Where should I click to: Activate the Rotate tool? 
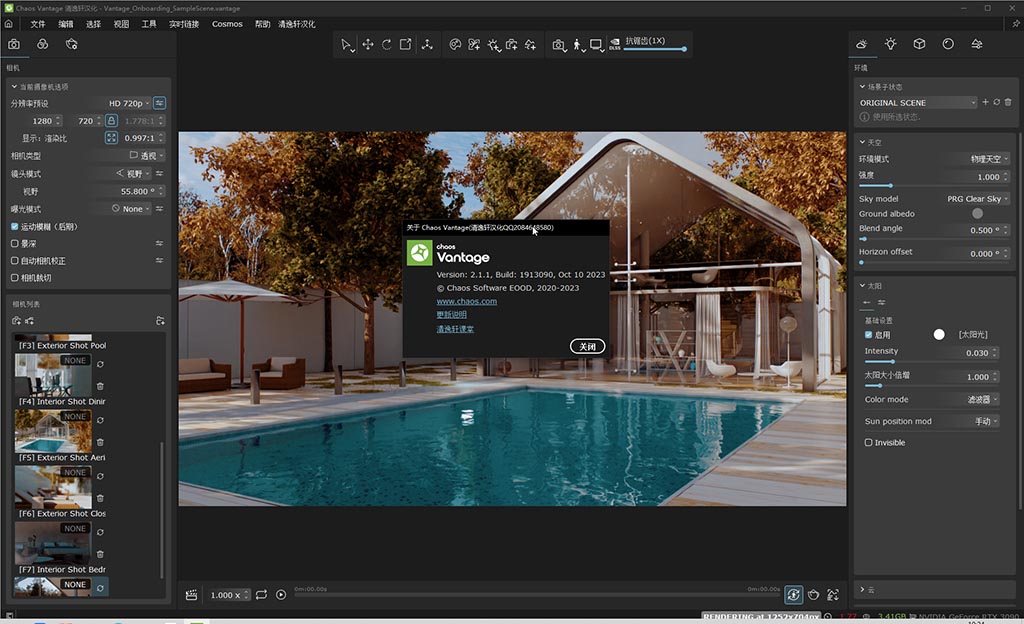click(x=387, y=44)
